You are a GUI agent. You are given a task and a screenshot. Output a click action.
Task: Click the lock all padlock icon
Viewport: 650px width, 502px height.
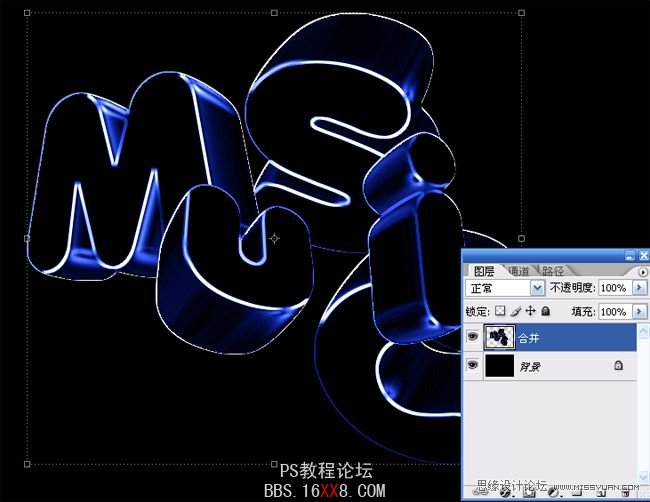click(x=545, y=312)
